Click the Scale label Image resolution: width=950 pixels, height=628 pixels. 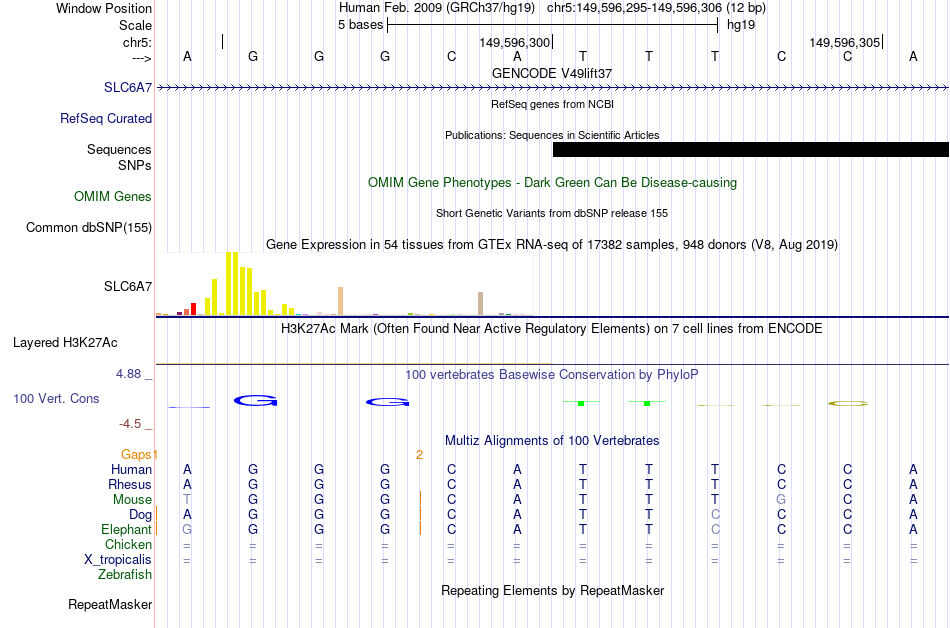click(x=136, y=25)
